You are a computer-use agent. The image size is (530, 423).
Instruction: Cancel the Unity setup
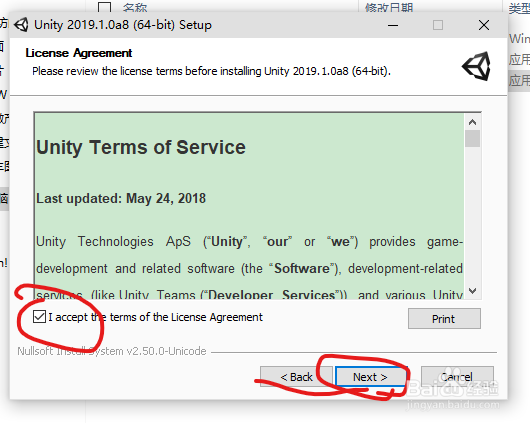coord(457,377)
